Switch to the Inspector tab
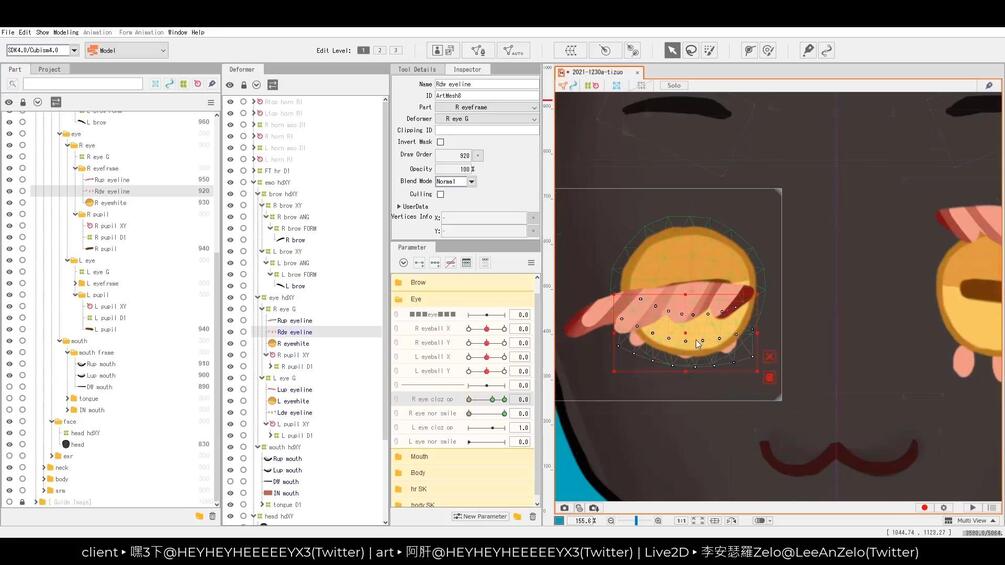 pyautogui.click(x=467, y=69)
